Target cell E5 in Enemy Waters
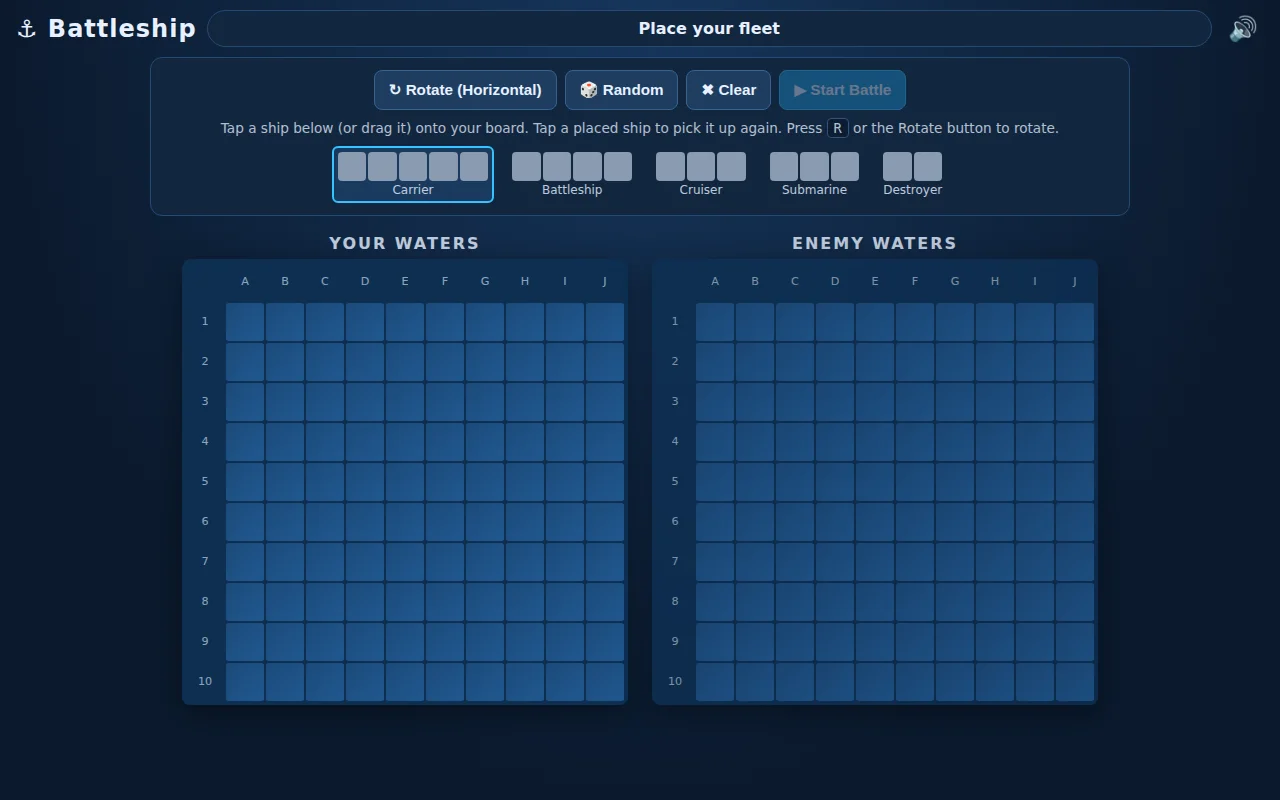The width and height of the screenshot is (1280, 800). 875,482
